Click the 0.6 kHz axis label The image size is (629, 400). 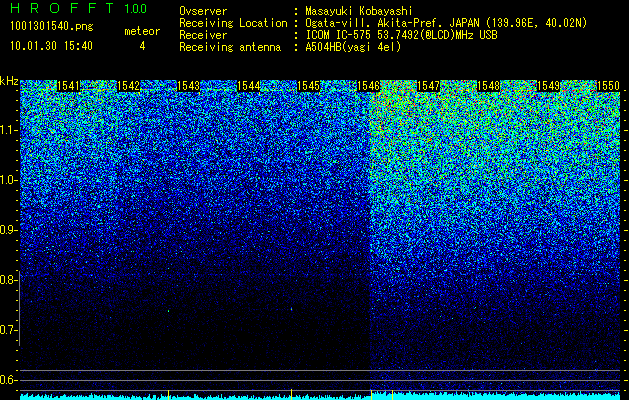pyautogui.click(x=7, y=380)
